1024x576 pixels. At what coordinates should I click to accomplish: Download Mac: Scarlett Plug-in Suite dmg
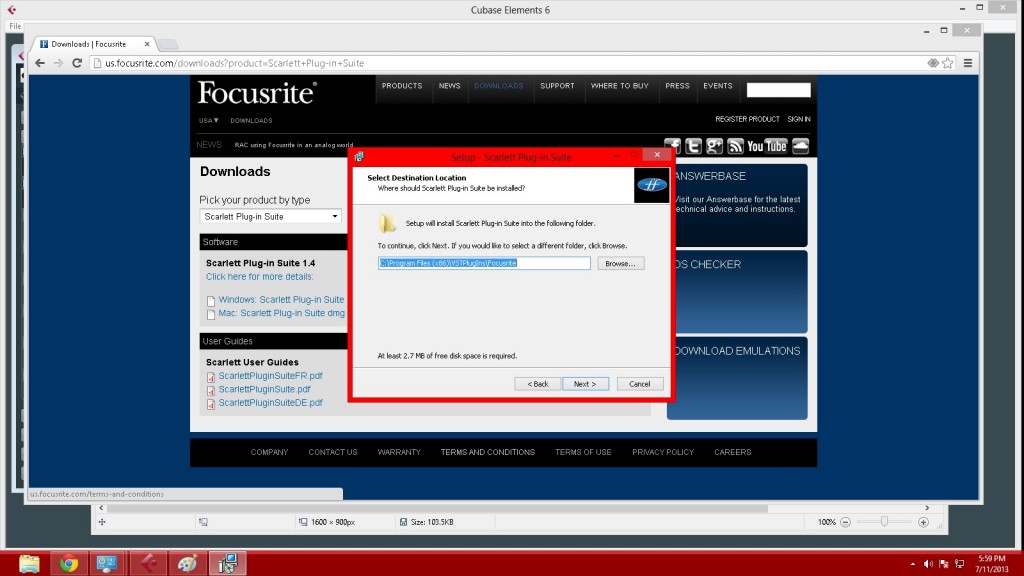281,313
